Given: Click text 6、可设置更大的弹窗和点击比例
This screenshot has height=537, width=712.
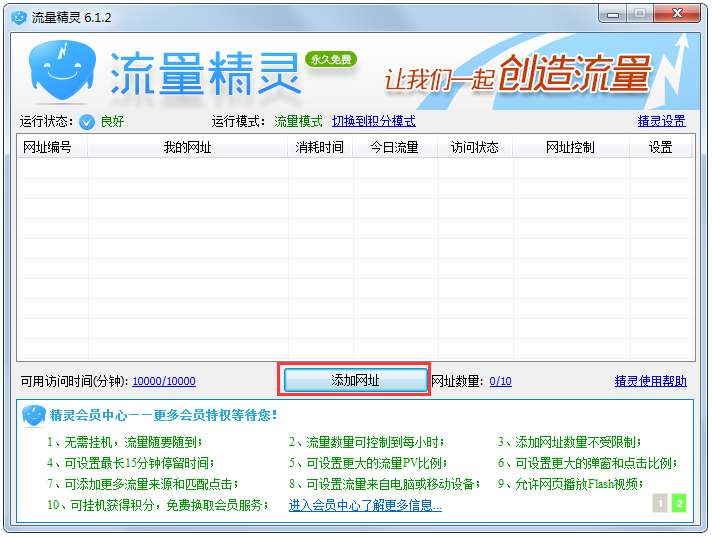Looking at the screenshot, I should [588, 463].
